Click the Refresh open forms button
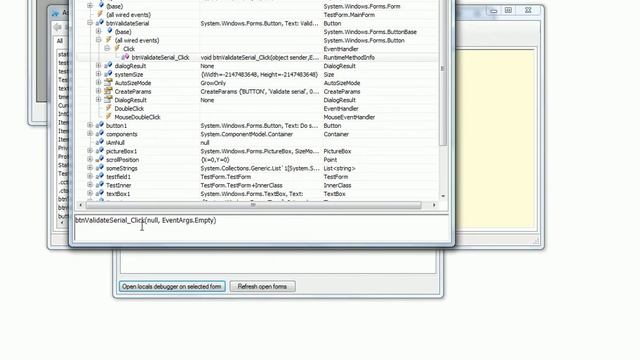This screenshot has width=640, height=360. click(x=262, y=287)
